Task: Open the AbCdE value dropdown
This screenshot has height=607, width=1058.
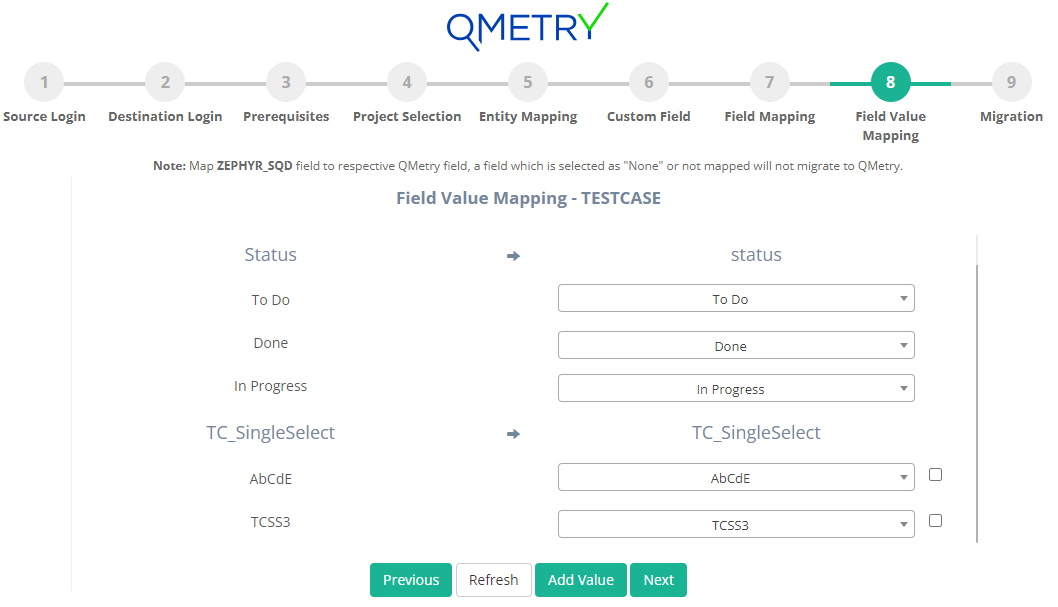Action: pos(736,478)
